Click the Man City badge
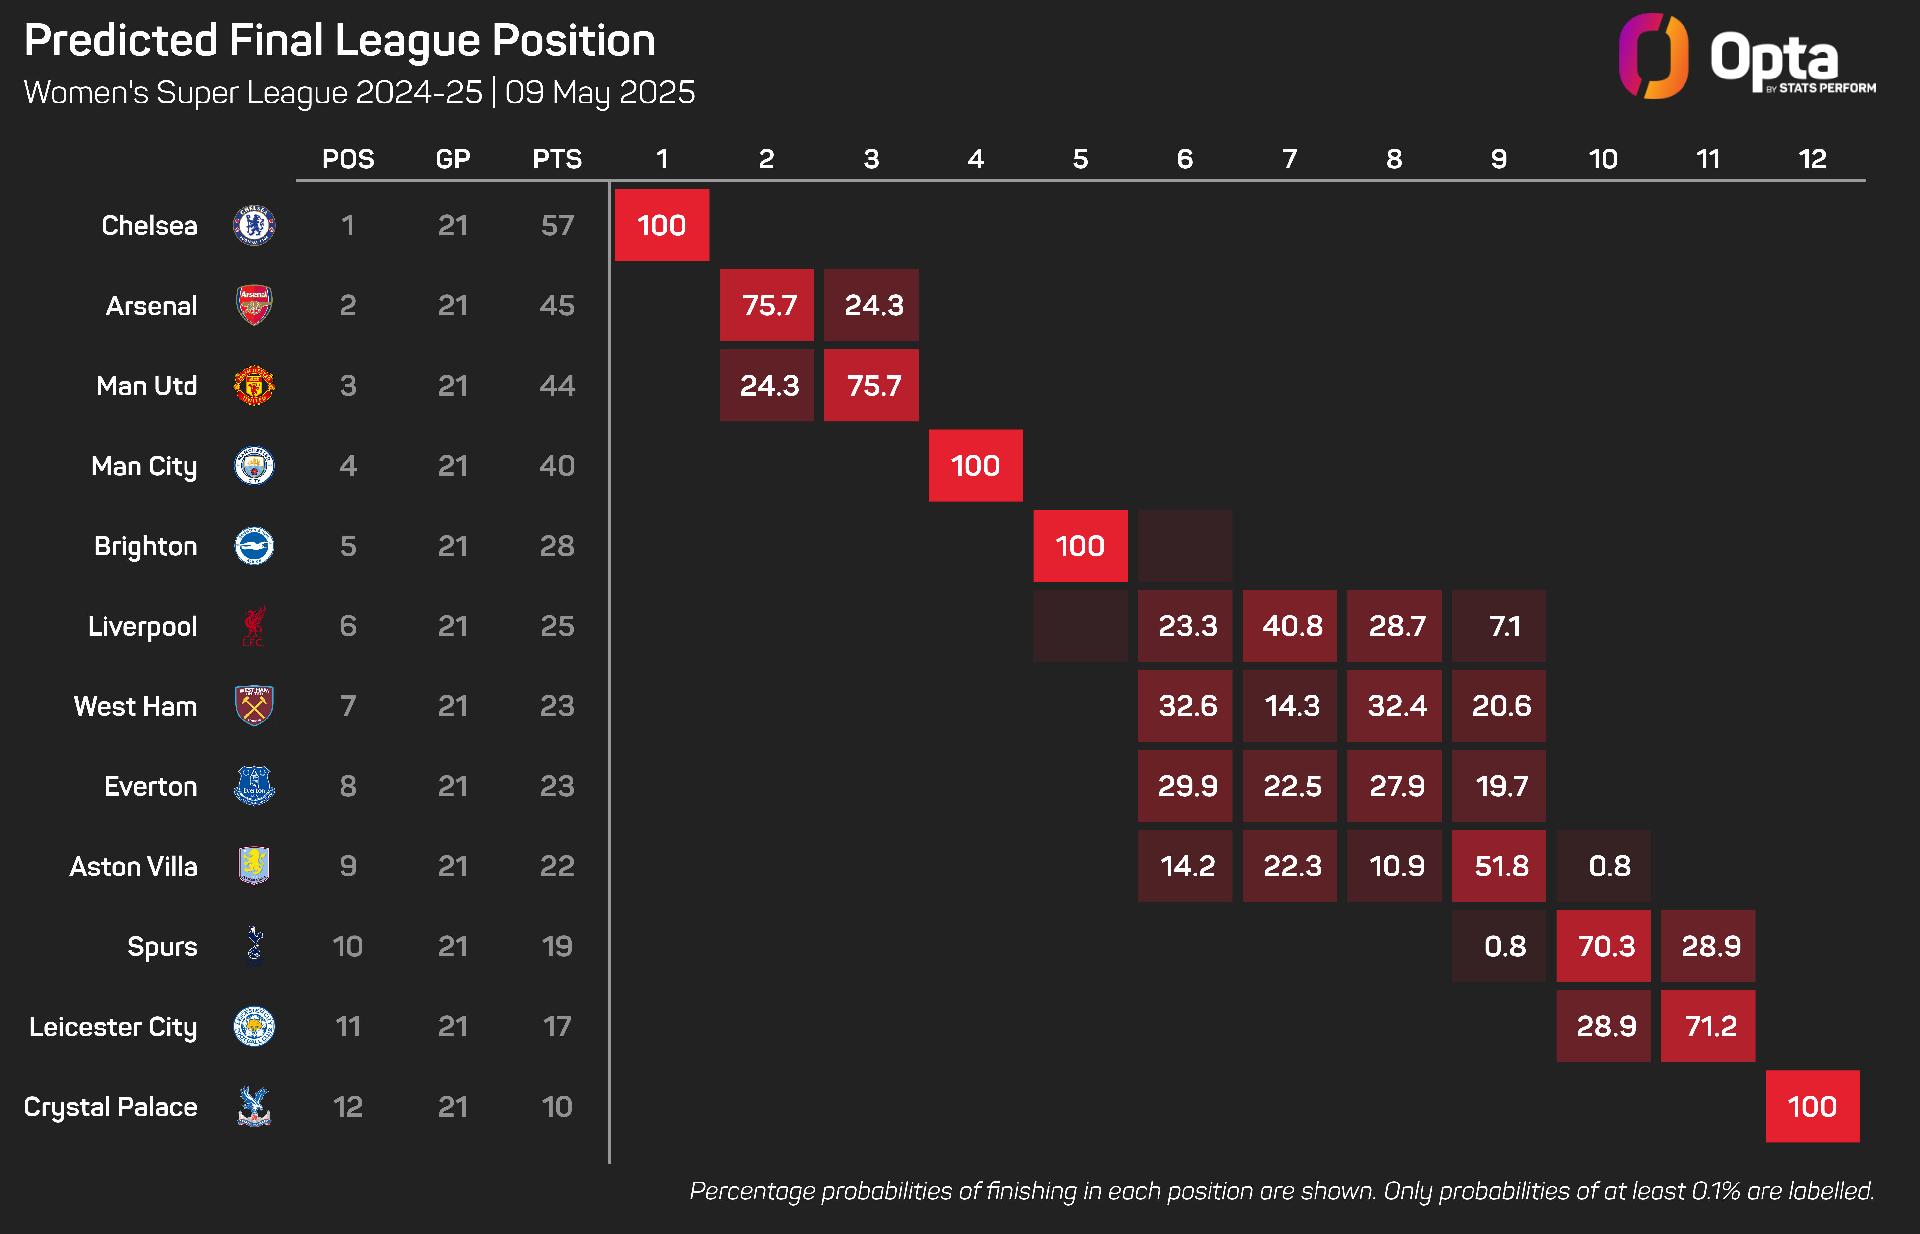Viewport: 1920px width, 1234px height. (x=254, y=466)
